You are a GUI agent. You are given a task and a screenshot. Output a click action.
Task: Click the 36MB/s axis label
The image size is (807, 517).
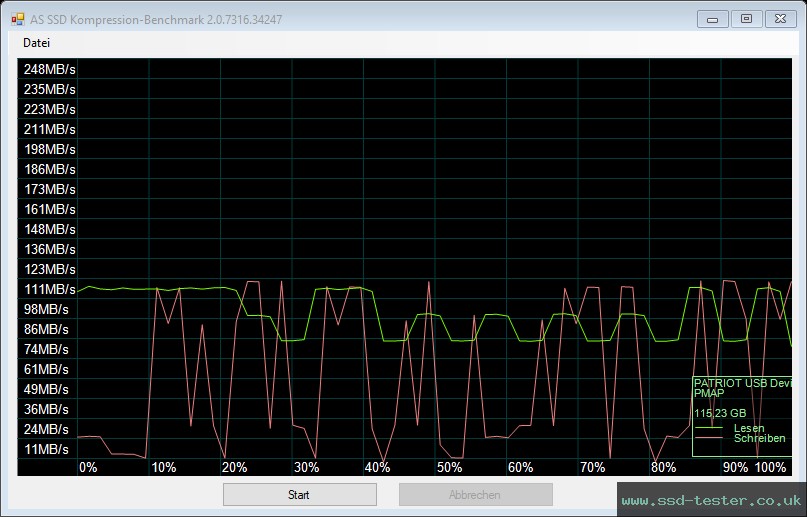[46, 410]
